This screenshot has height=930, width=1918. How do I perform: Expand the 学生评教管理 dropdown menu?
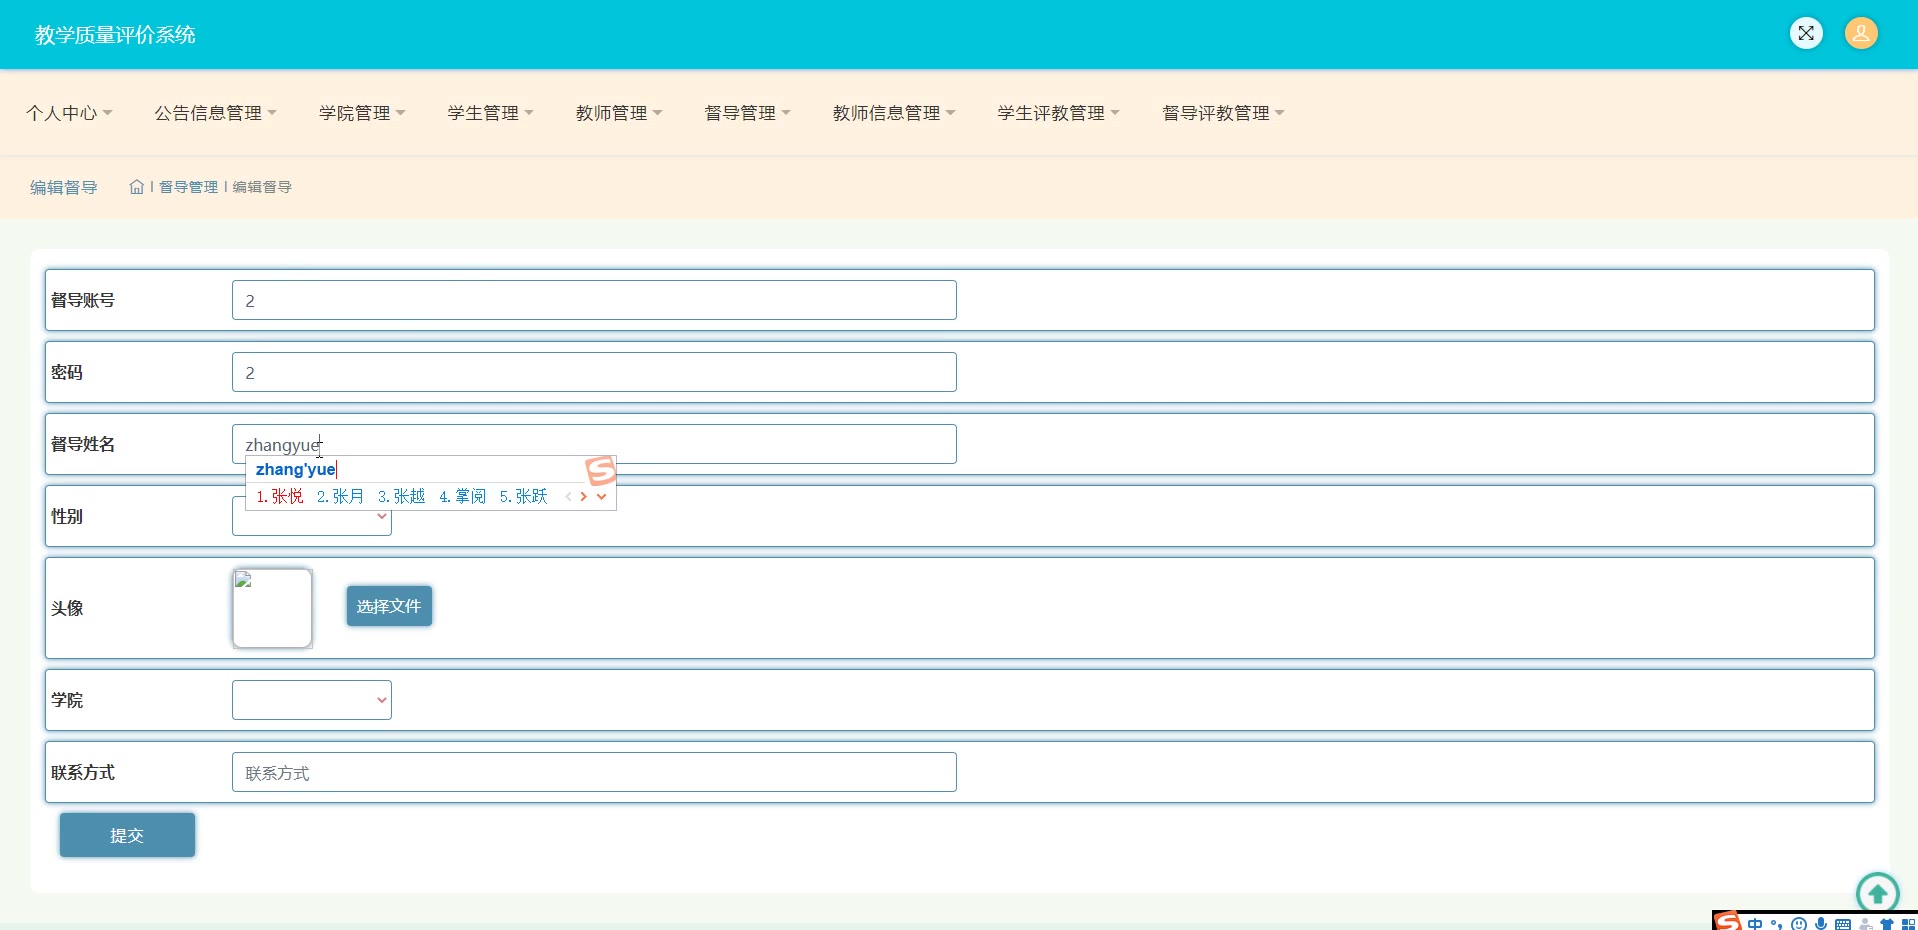click(1058, 113)
